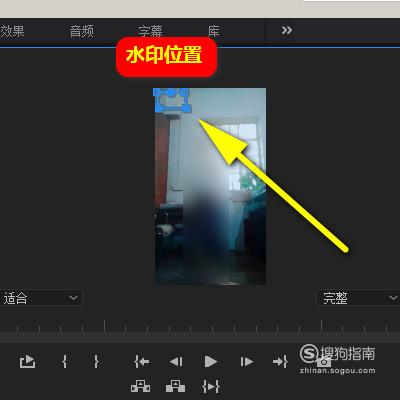Switch to the 库 workspace tab
The height and width of the screenshot is (400, 400).
214,31
